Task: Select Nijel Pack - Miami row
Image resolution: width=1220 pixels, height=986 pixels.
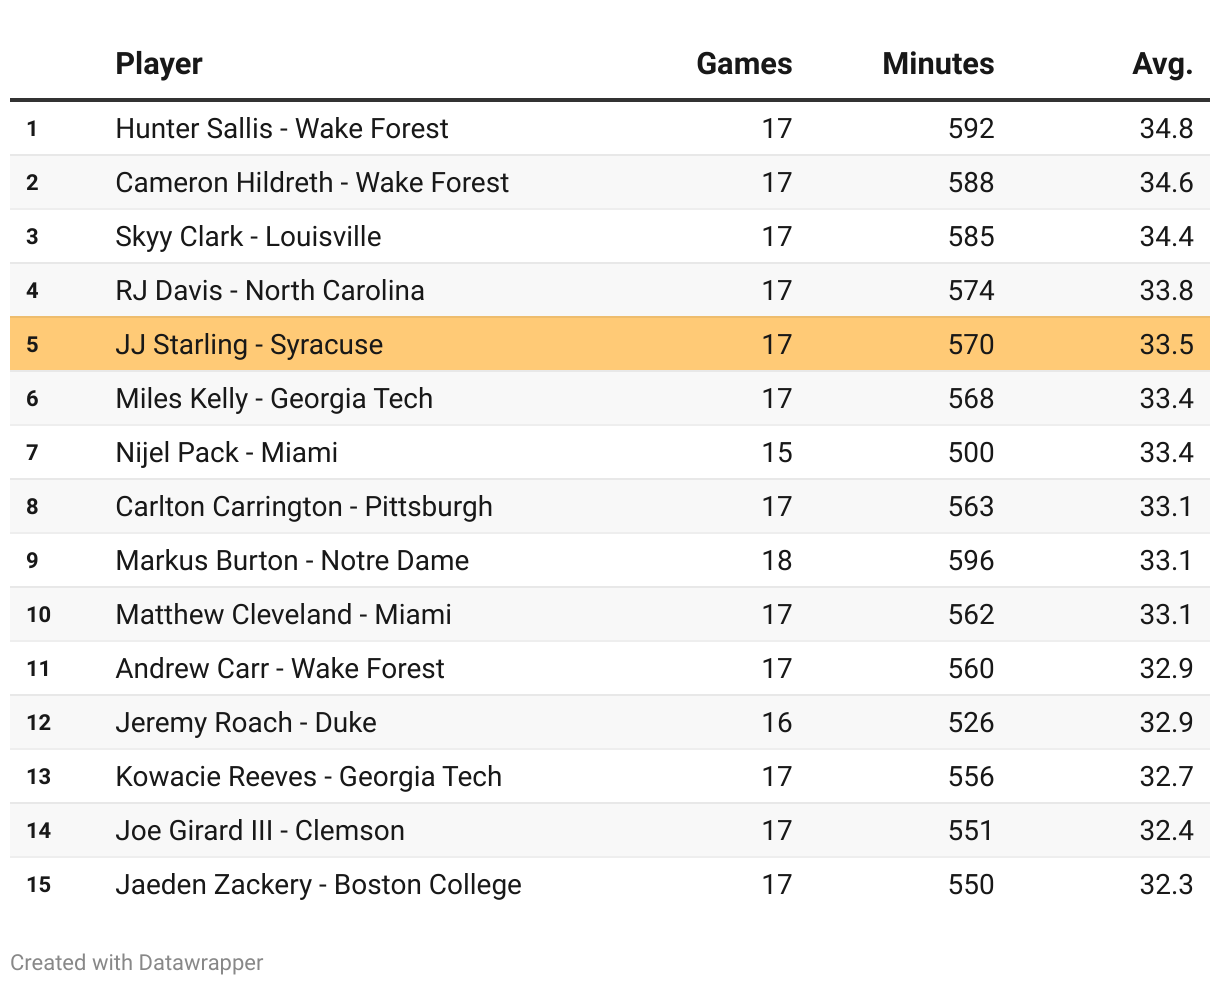Action: (227, 453)
